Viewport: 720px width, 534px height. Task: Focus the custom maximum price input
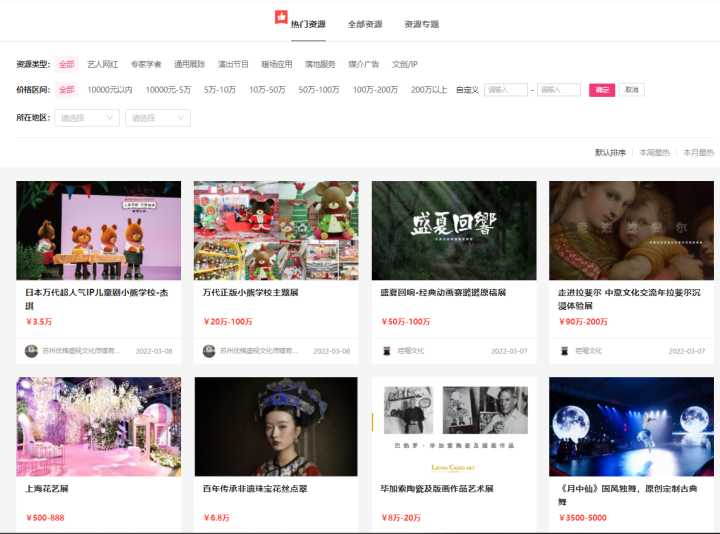(559, 90)
